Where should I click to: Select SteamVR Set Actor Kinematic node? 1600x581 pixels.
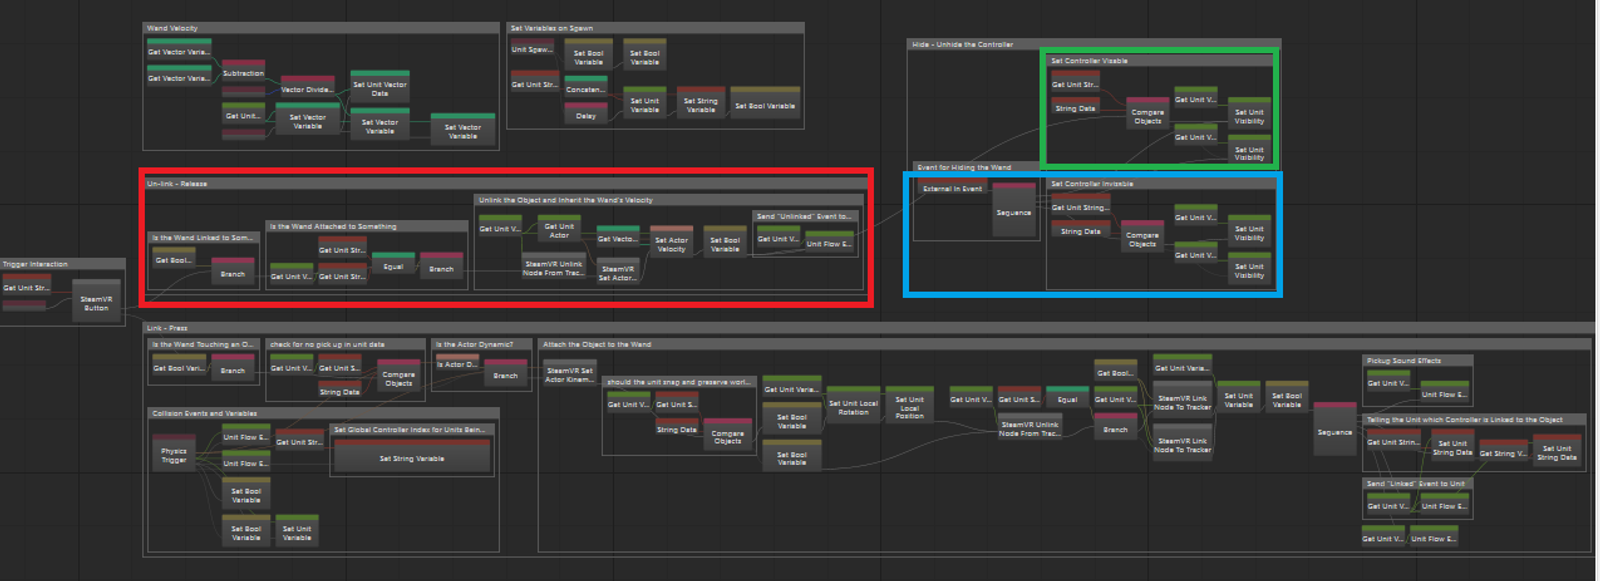tap(569, 372)
